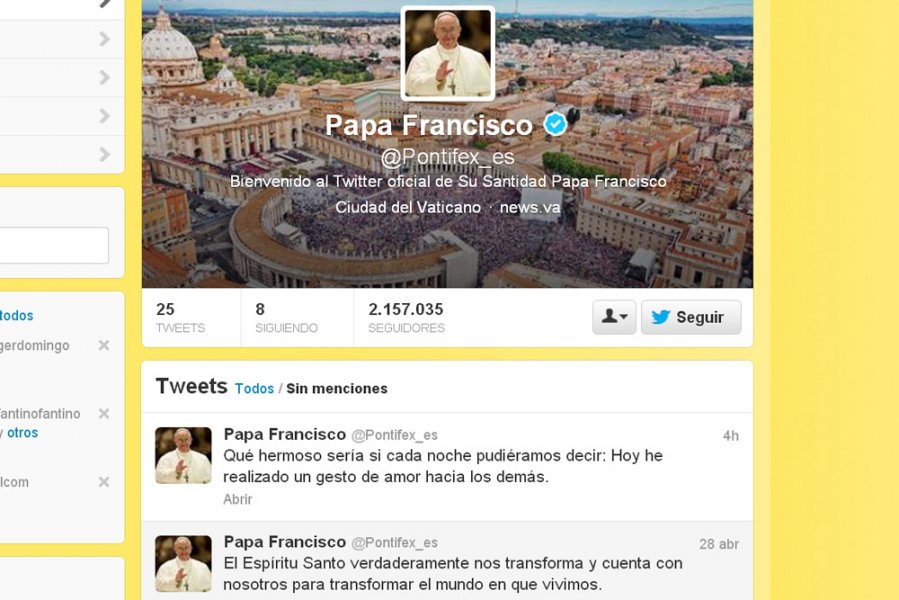The width and height of the screenshot is (899, 600).
Task: Close the suggestion ending in 'lcom'
Action: click(104, 482)
